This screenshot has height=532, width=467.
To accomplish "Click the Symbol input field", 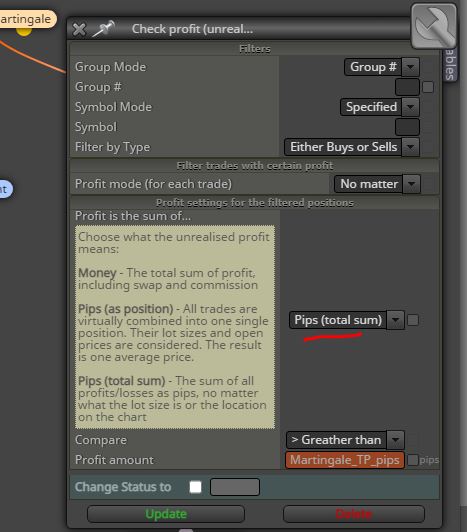I will point(407,127).
